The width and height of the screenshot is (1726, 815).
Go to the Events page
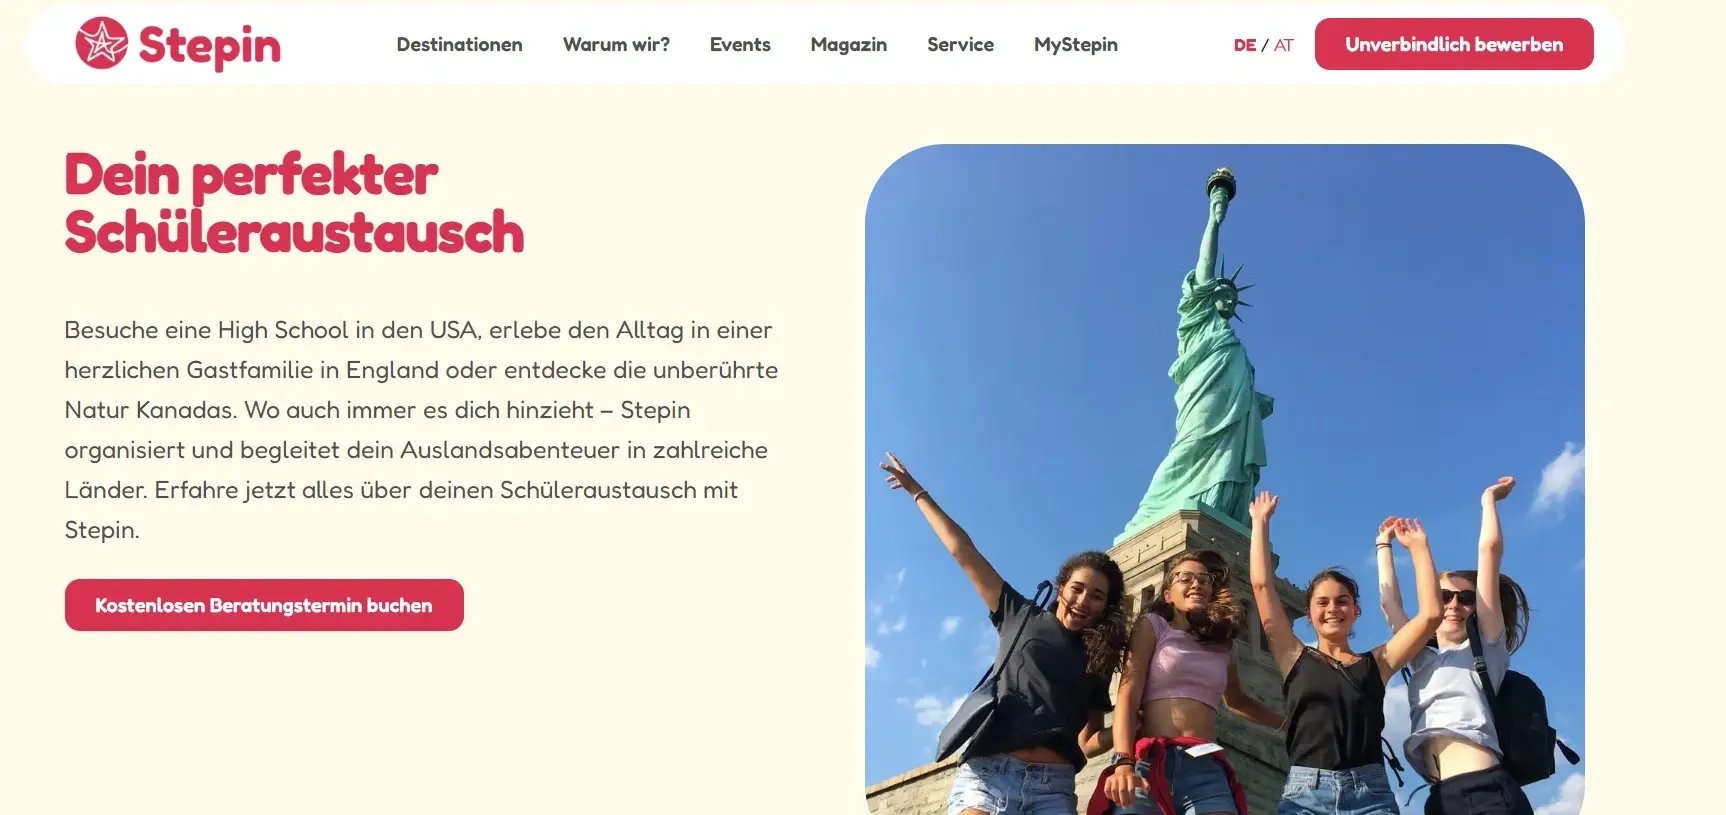pyautogui.click(x=740, y=44)
